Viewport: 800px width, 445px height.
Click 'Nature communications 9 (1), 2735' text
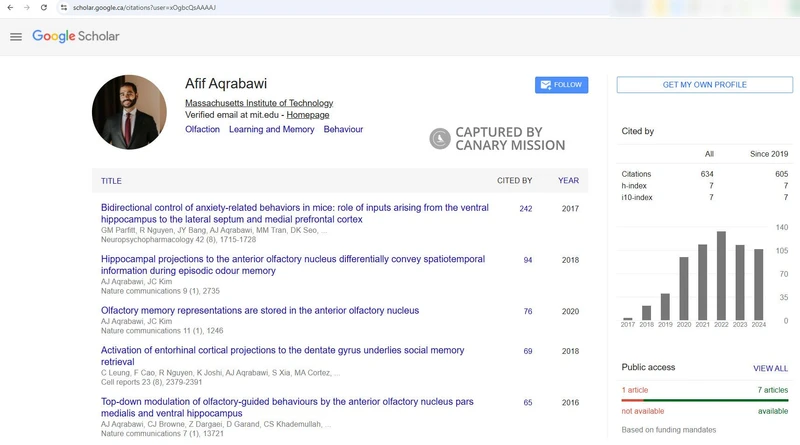(160, 291)
